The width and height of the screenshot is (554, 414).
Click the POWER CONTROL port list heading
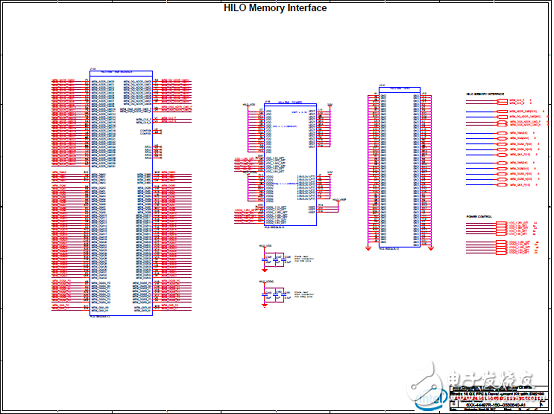(479, 217)
